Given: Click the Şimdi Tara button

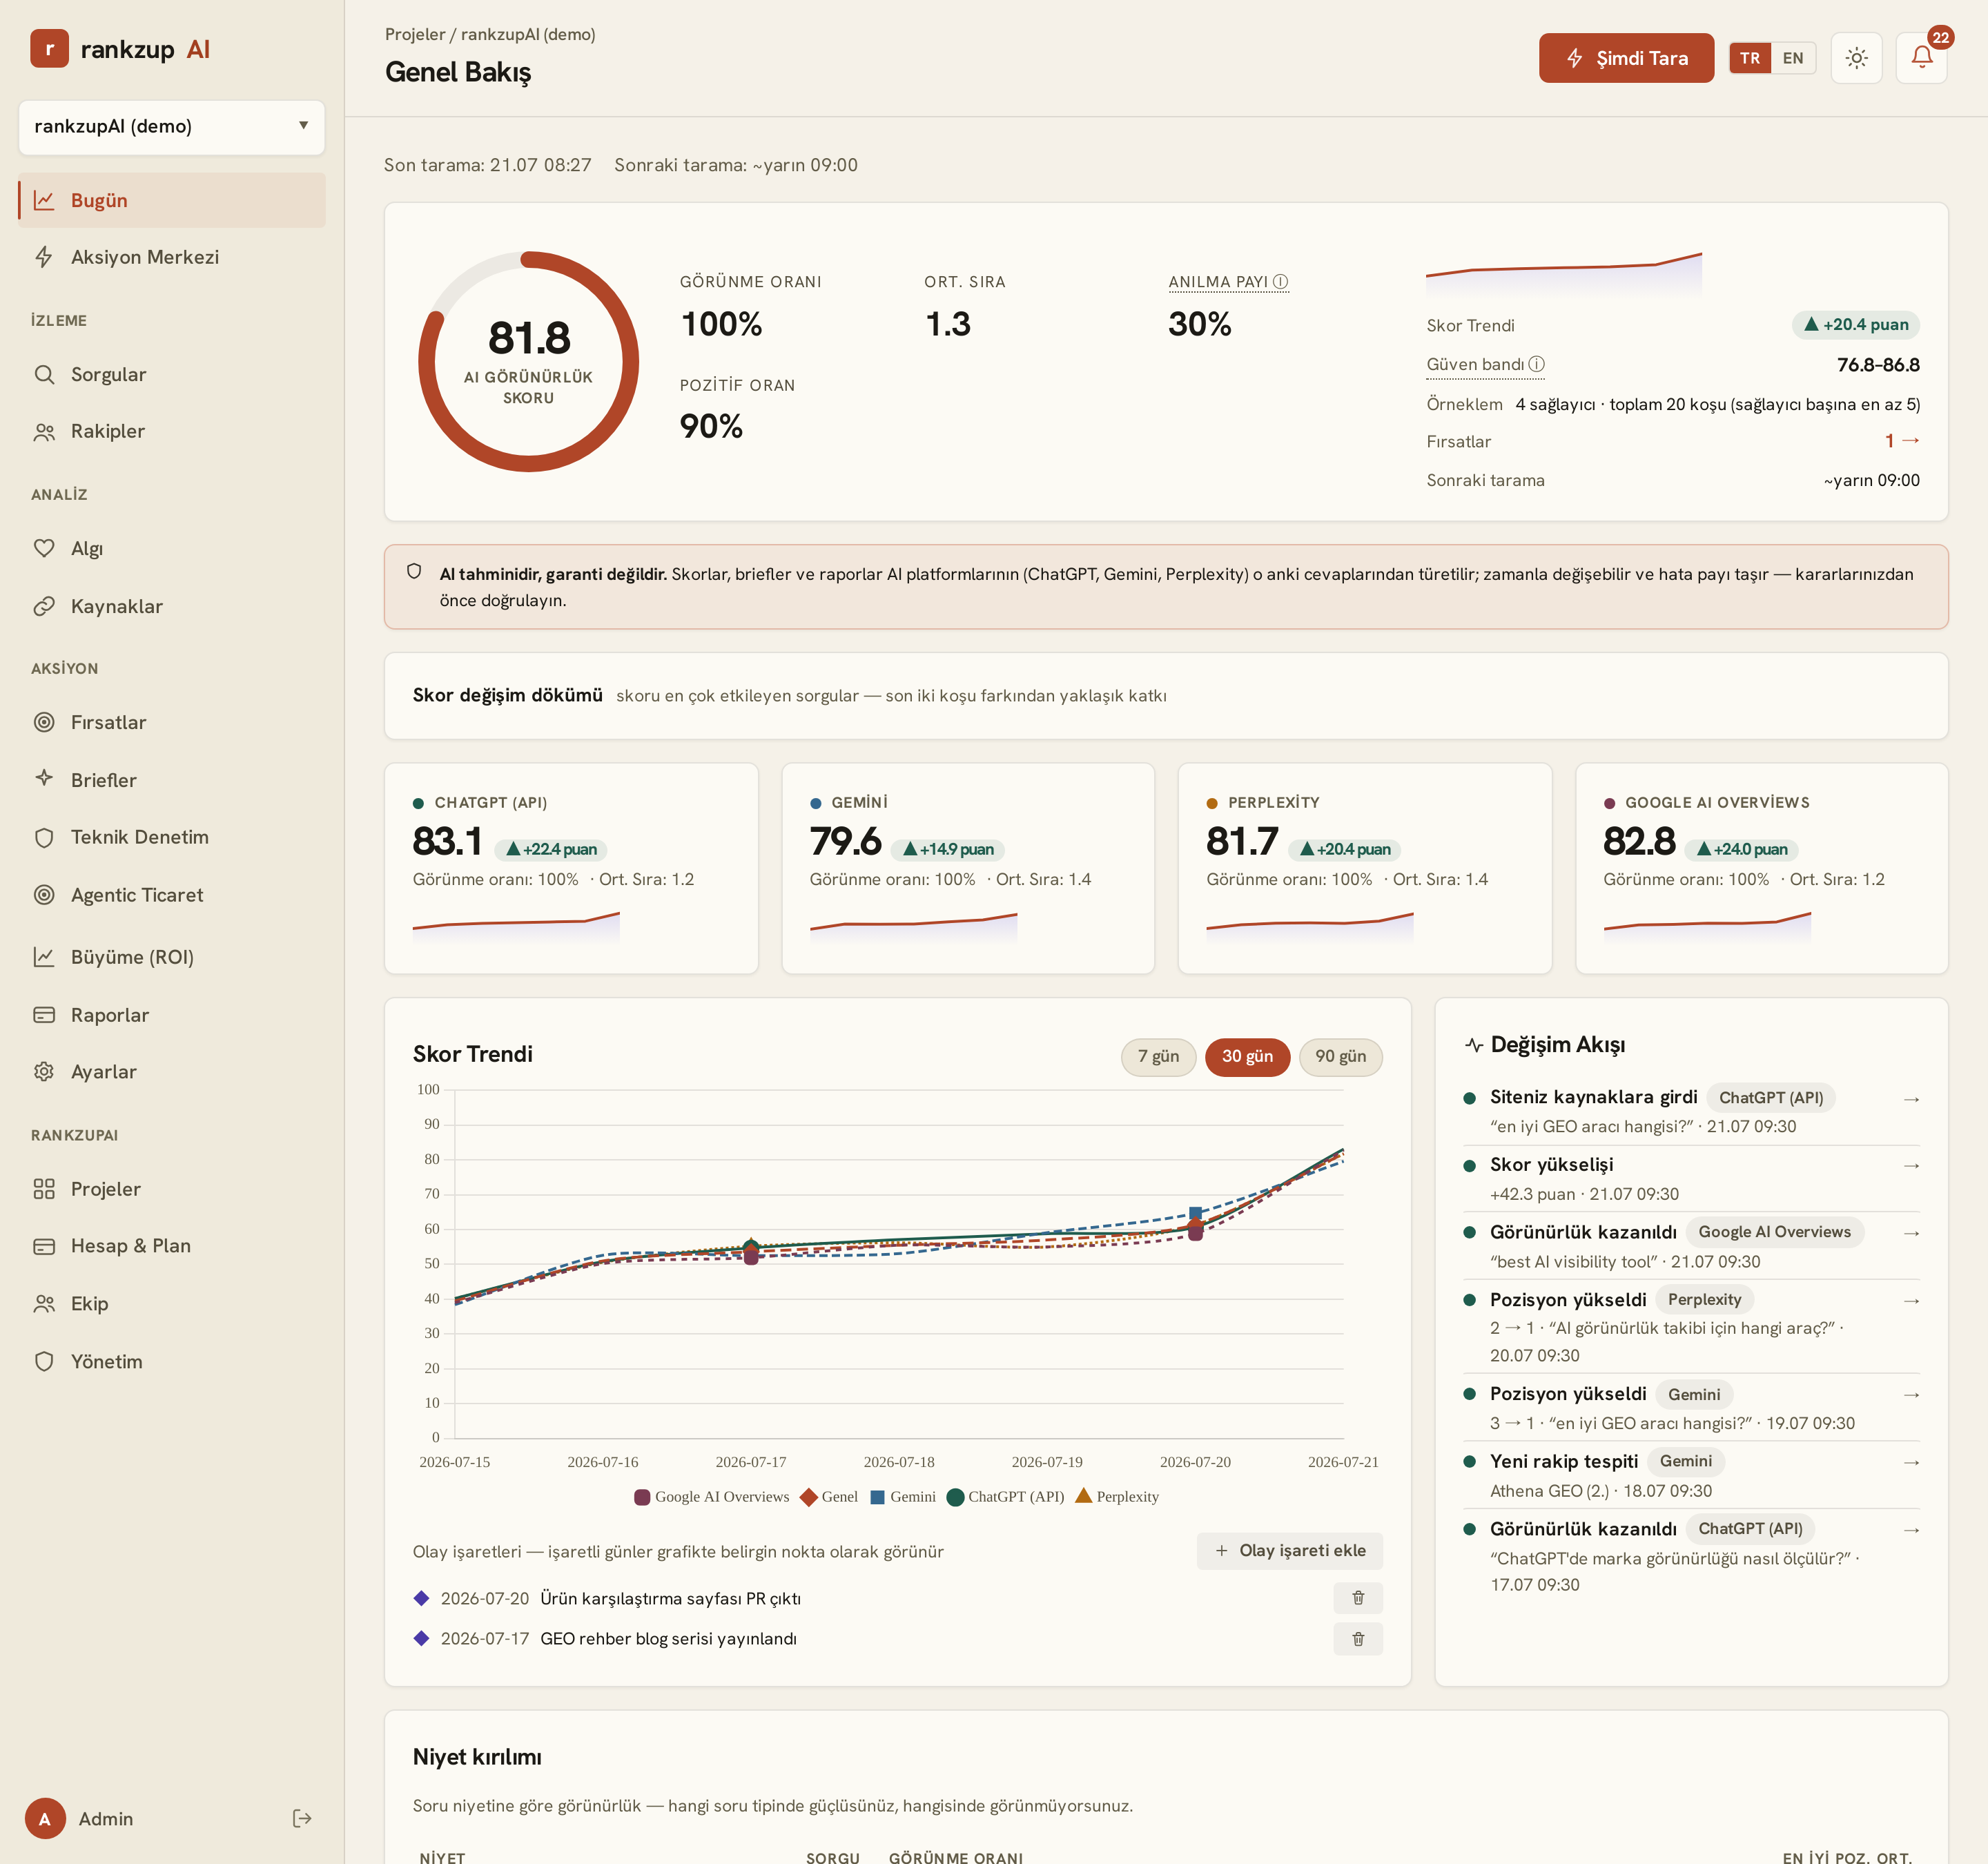Looking at the screenshot, I should coord(1626,58).
